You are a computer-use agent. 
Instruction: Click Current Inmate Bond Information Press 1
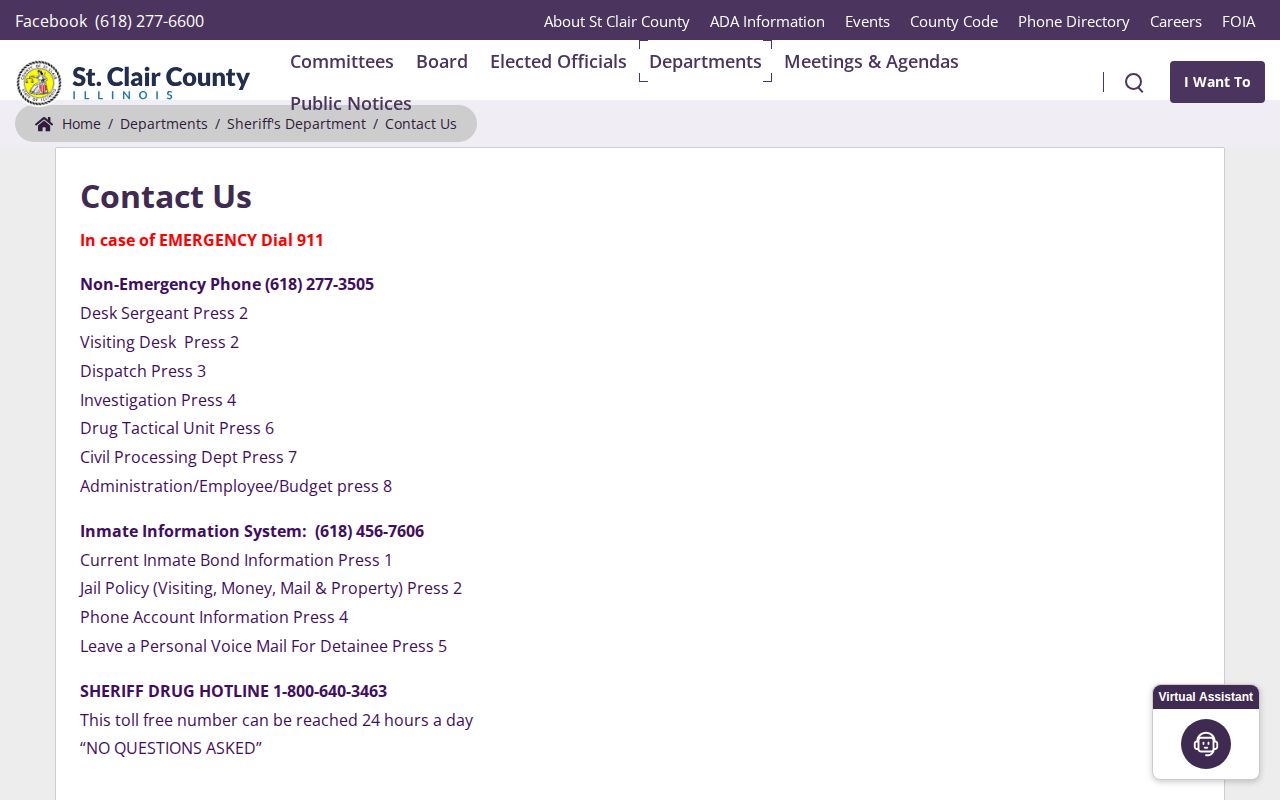236,560
